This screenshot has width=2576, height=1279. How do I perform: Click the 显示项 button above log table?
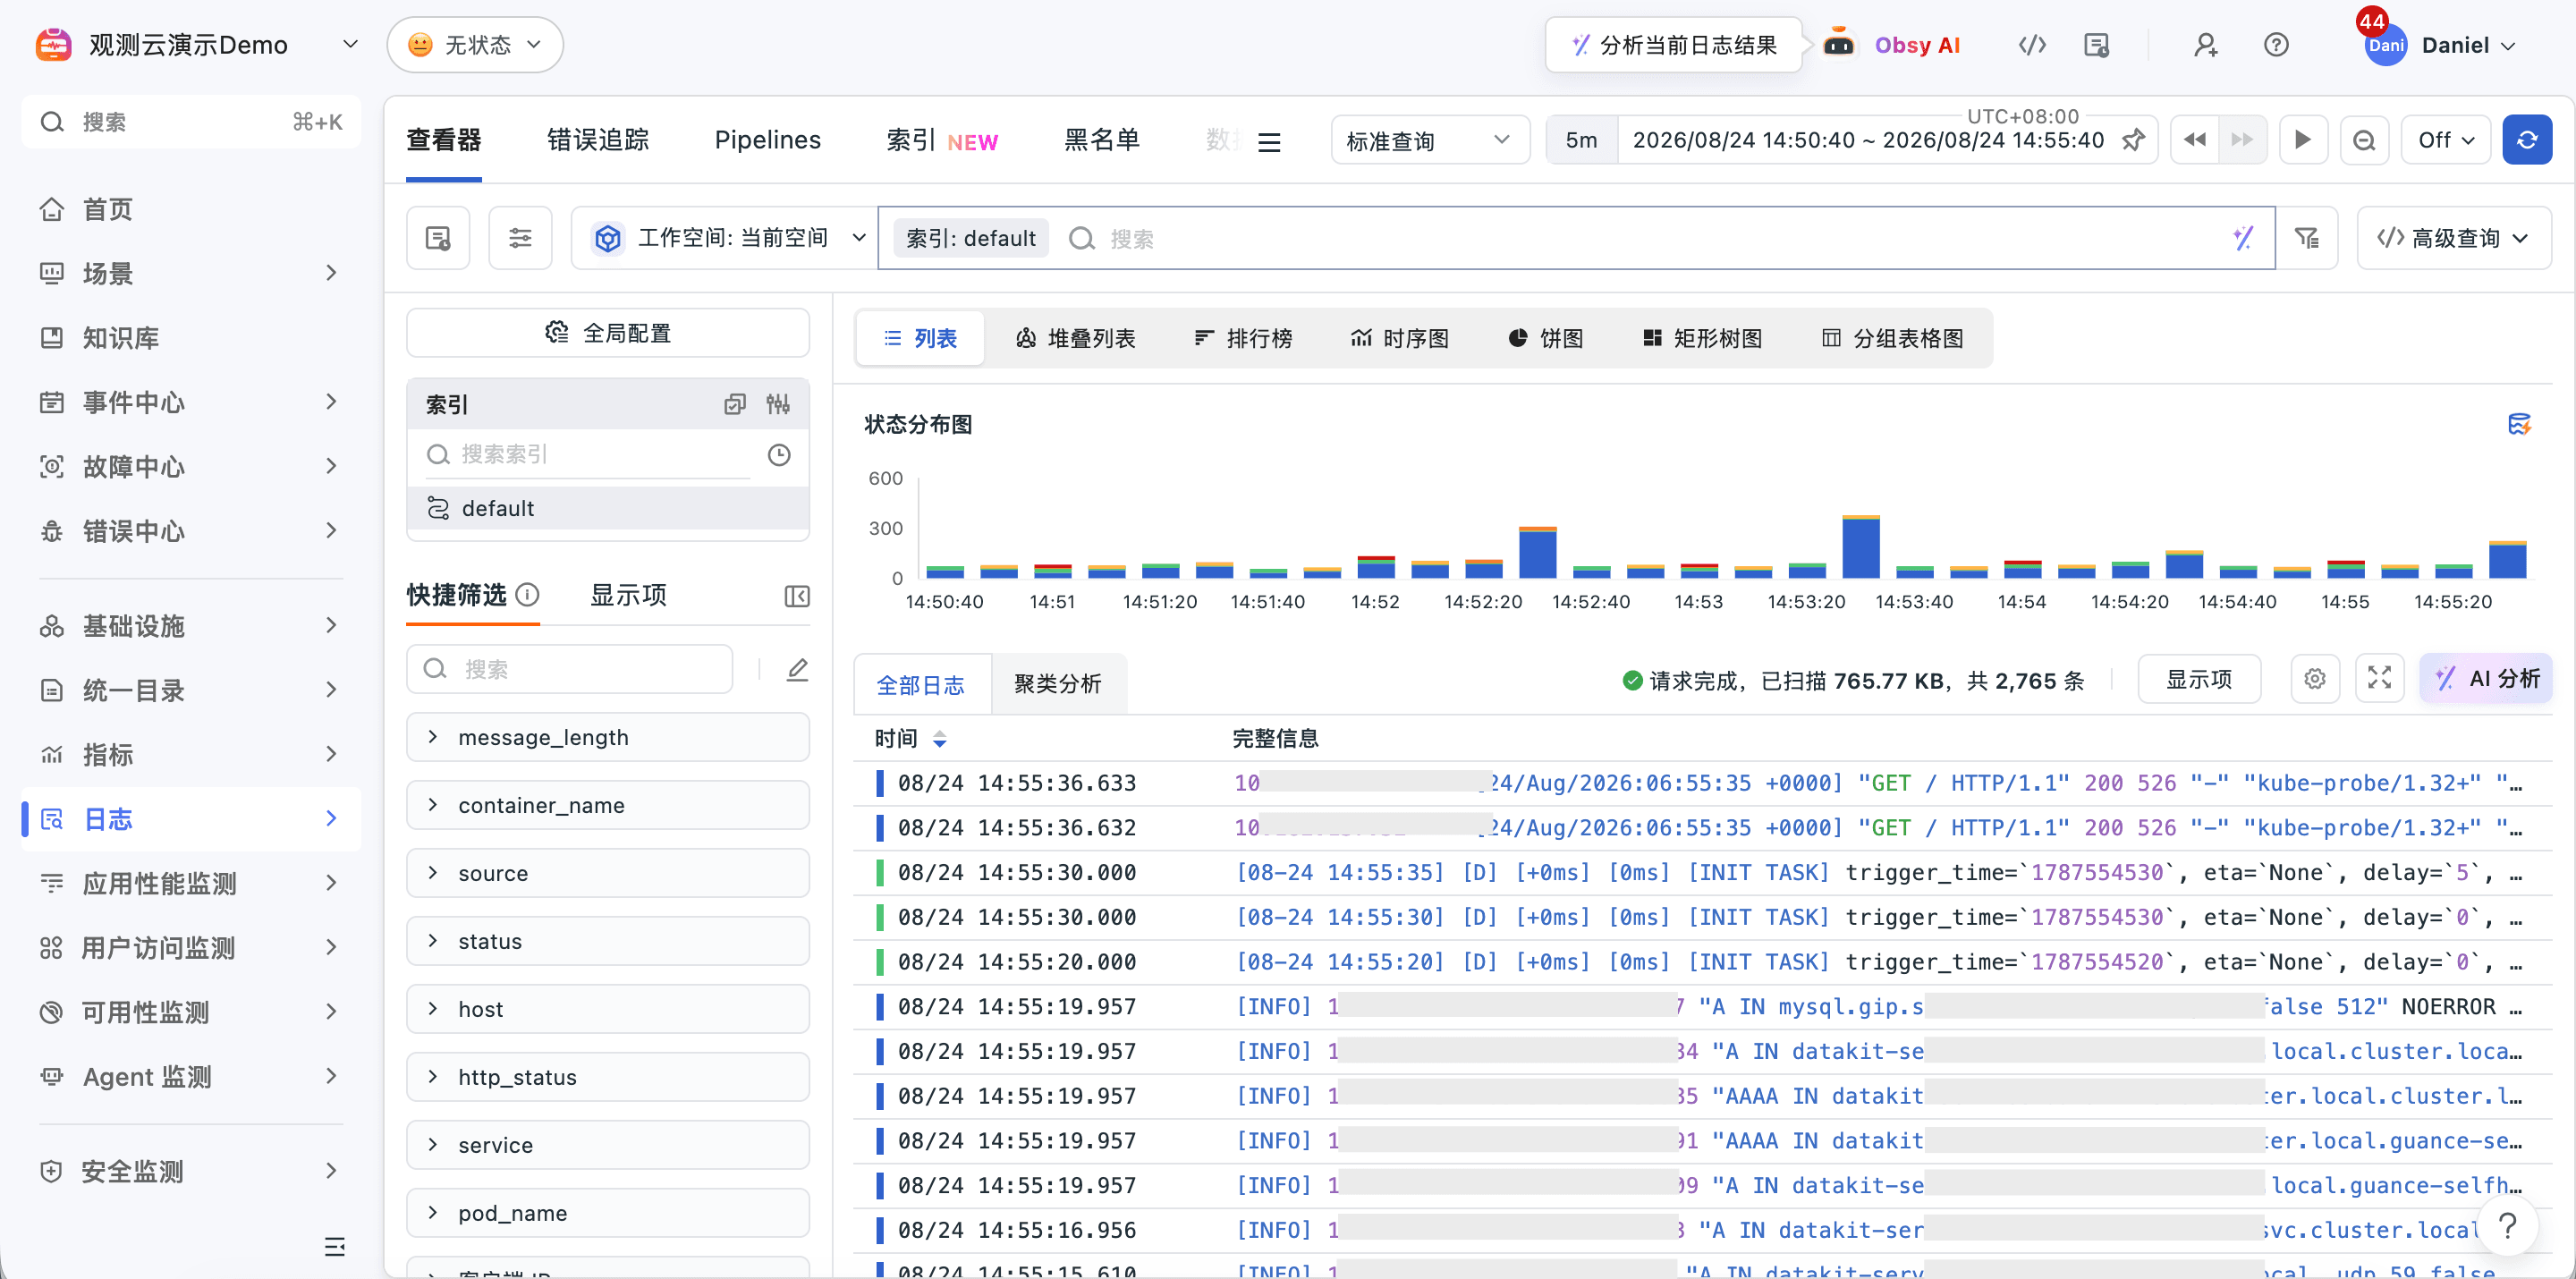[x=2199, y=680]
